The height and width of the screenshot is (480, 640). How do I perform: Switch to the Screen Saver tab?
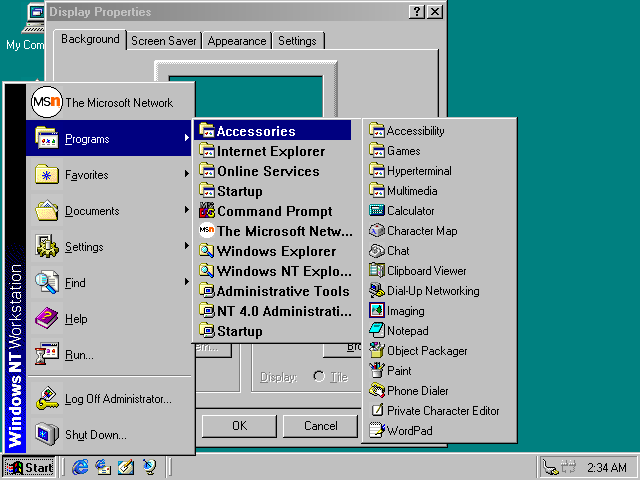coord(164,41)
